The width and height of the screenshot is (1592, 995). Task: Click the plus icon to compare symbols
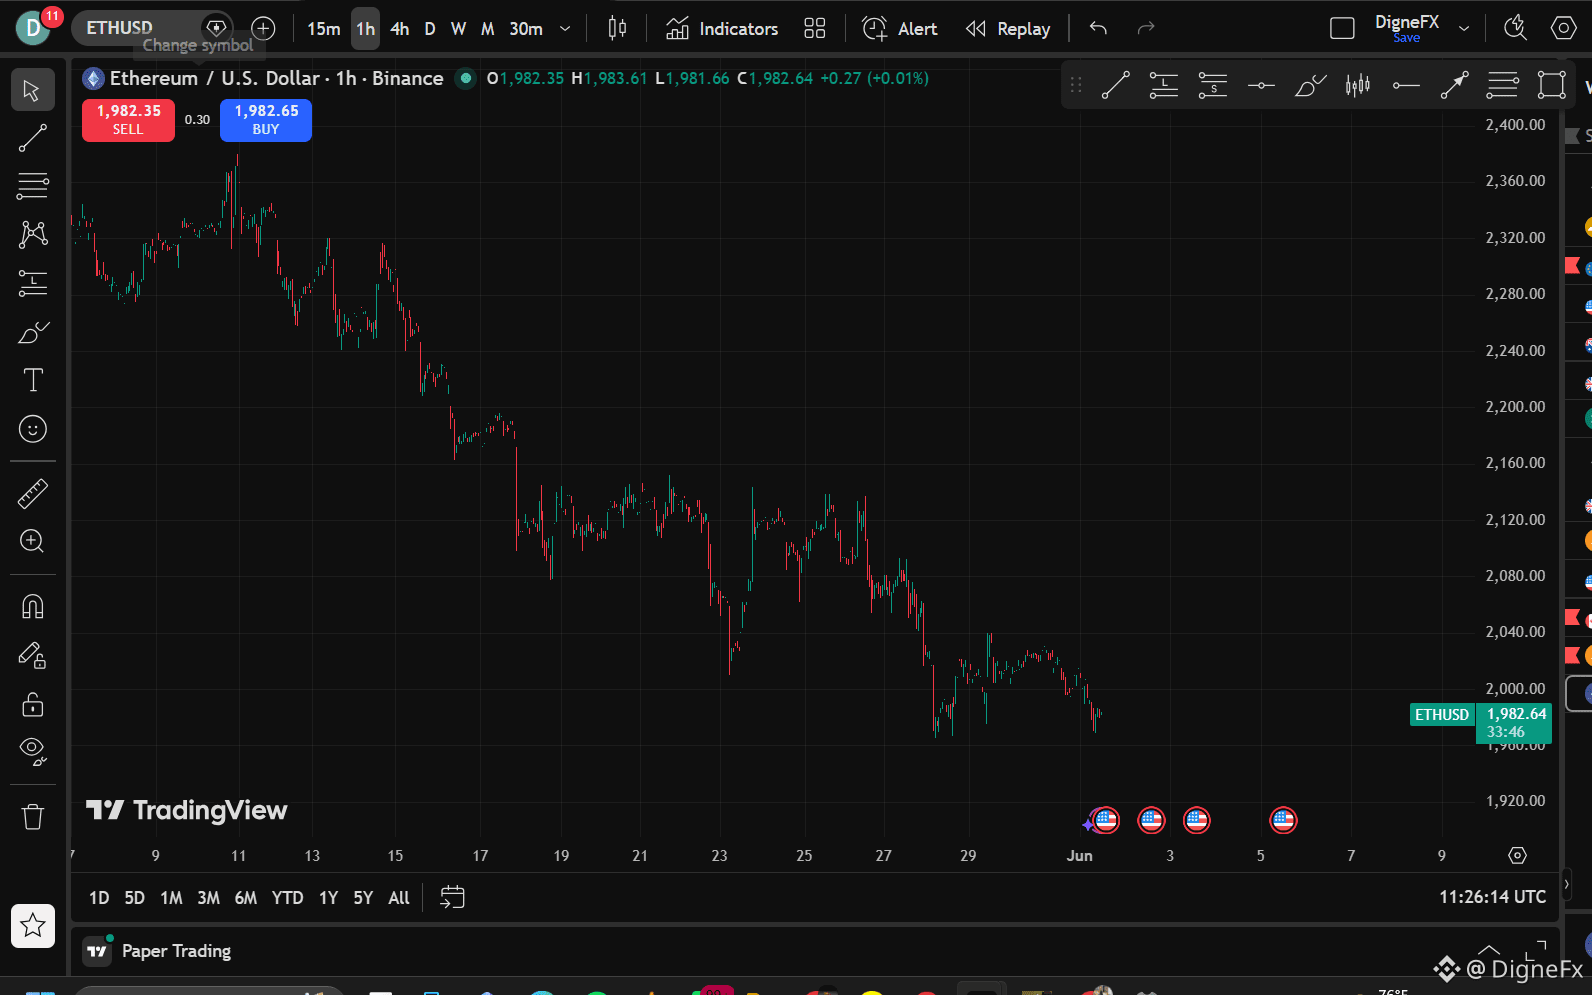tap(263, 28)
